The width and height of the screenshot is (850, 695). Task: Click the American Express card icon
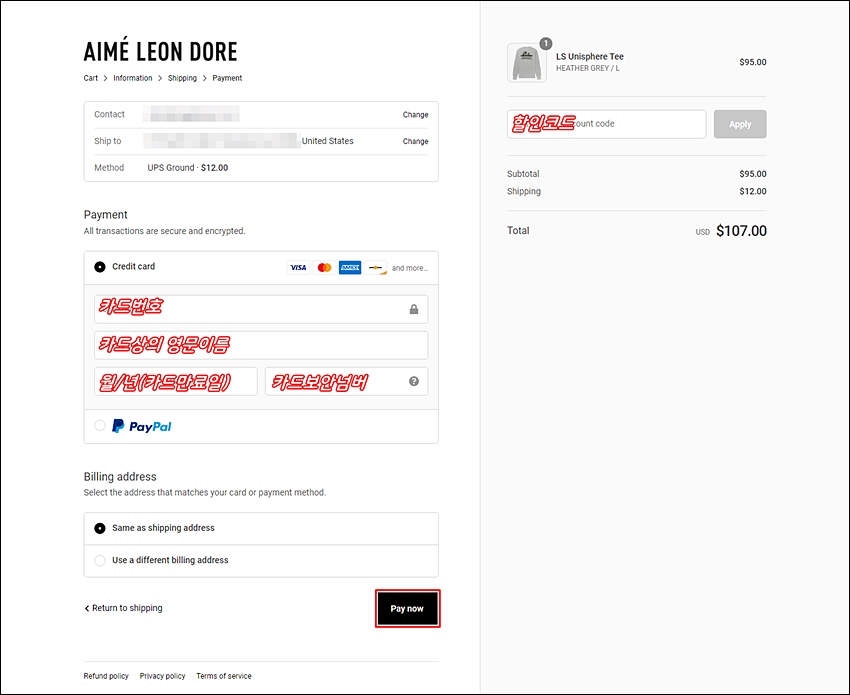point(350,268)
